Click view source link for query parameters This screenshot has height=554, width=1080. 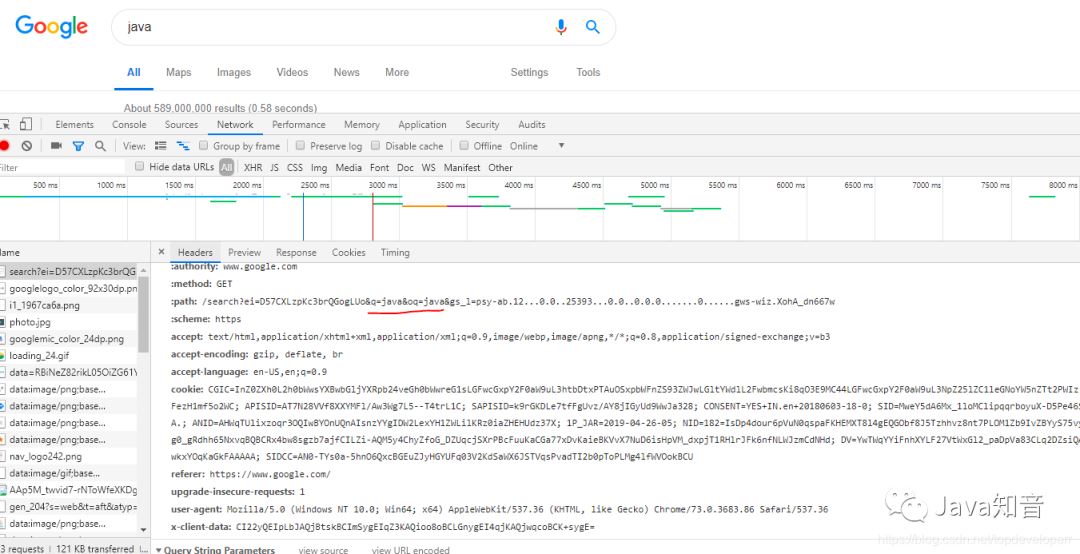(x=323, y=550)
